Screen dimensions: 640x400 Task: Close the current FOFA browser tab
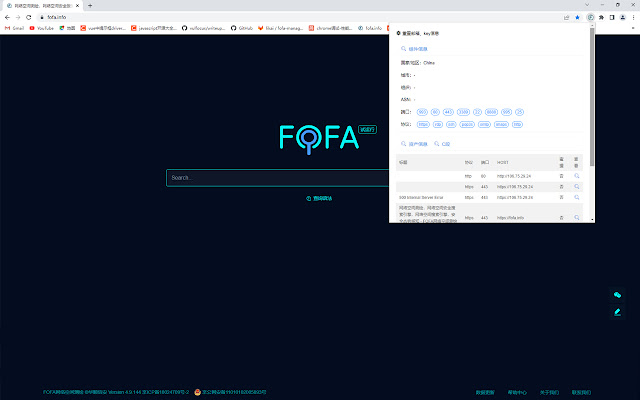[x=78, y=6]
